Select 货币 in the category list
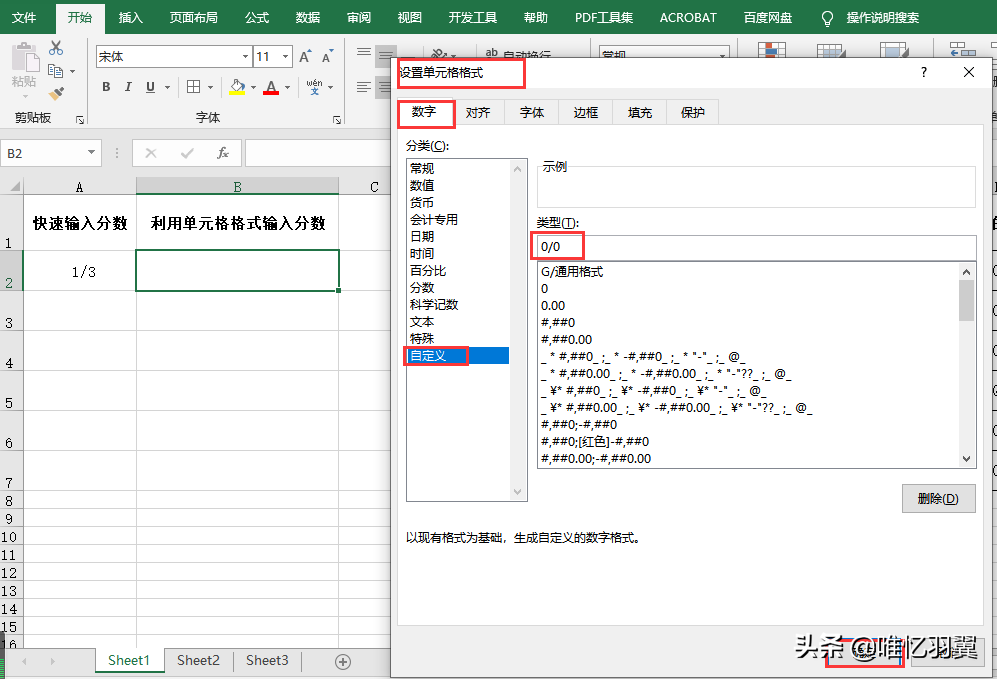 click(458, 203)
